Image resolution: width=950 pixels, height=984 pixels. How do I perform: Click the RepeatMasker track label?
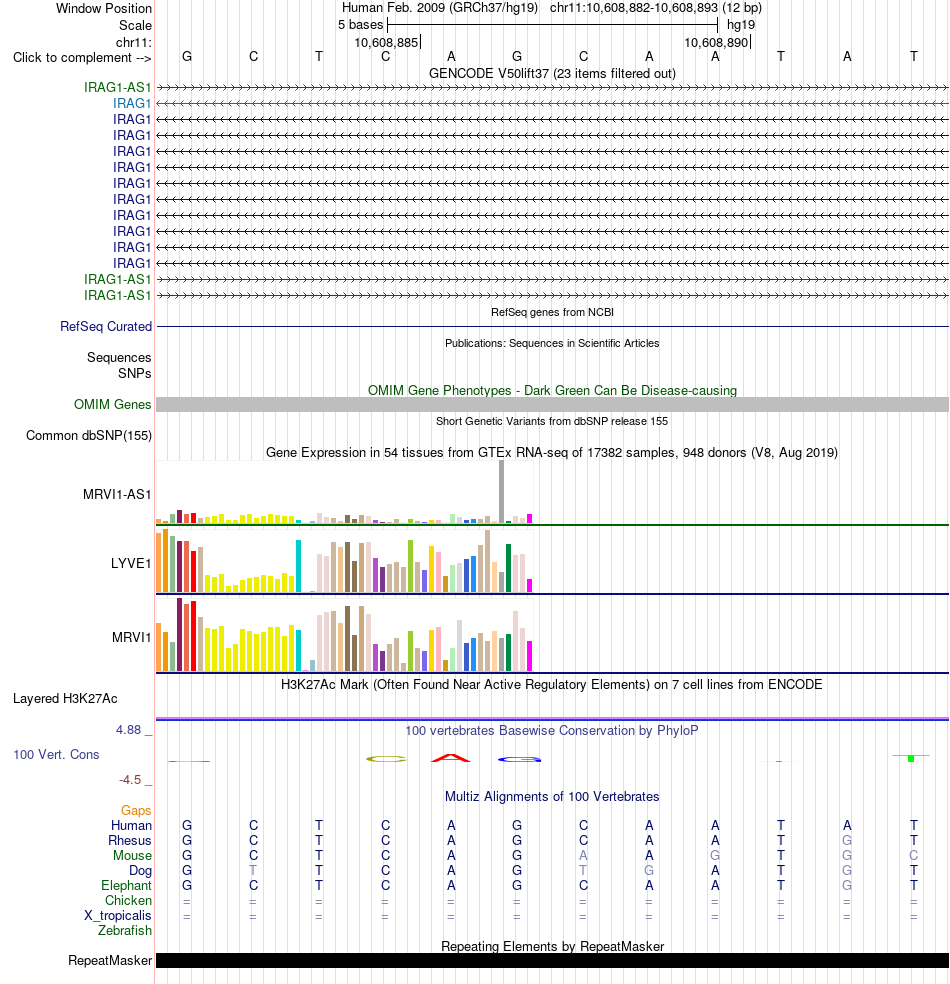coord(110,961)
